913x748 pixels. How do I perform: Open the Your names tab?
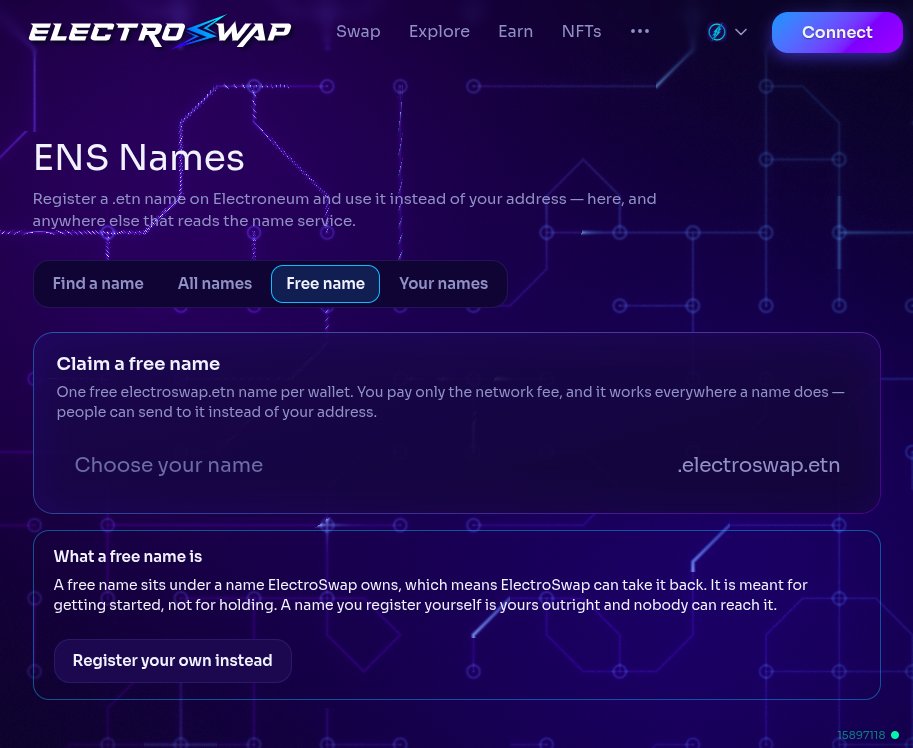point(444,283)
